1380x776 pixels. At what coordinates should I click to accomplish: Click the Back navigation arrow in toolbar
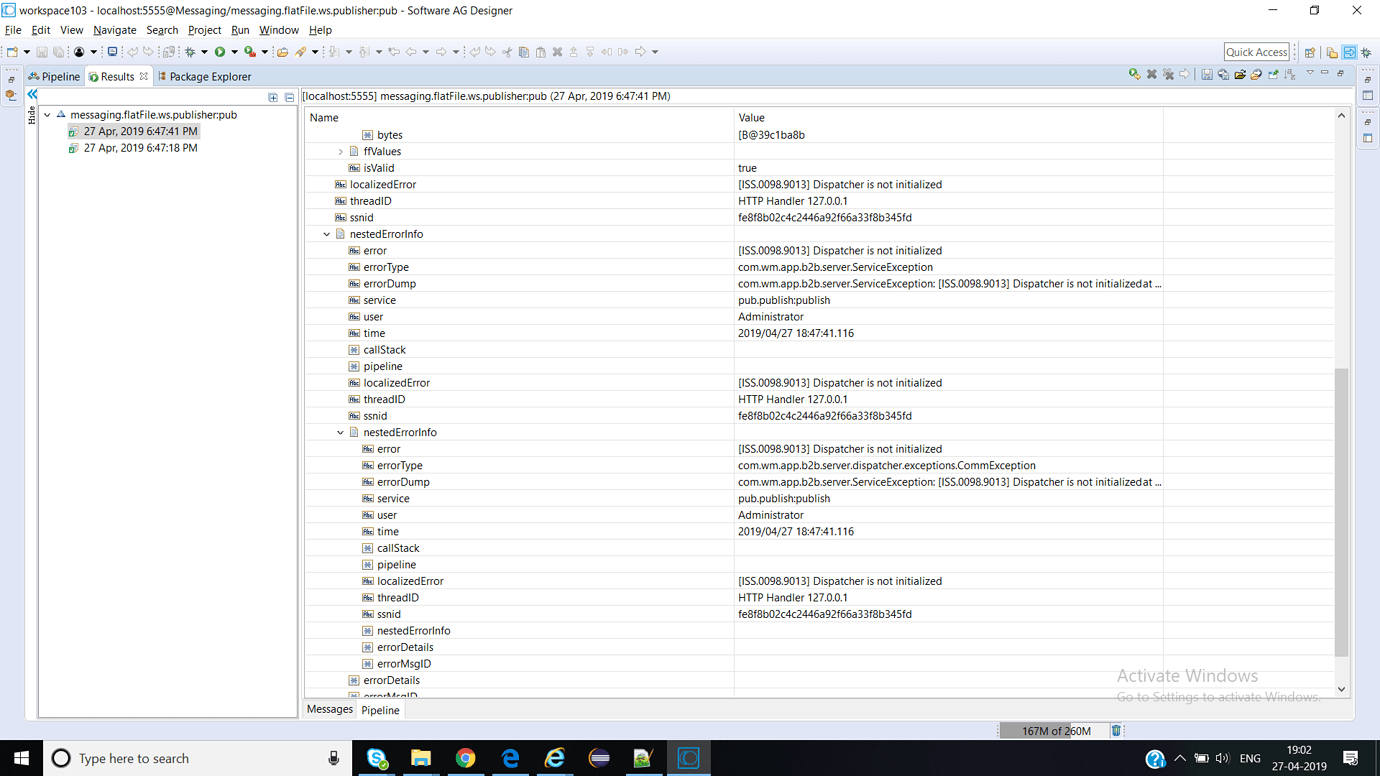coord(411,52)
